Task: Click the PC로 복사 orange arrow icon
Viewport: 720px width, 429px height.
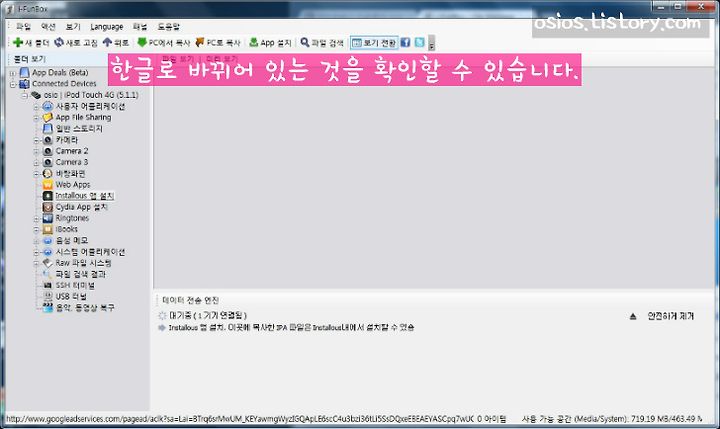Action: 200,43
